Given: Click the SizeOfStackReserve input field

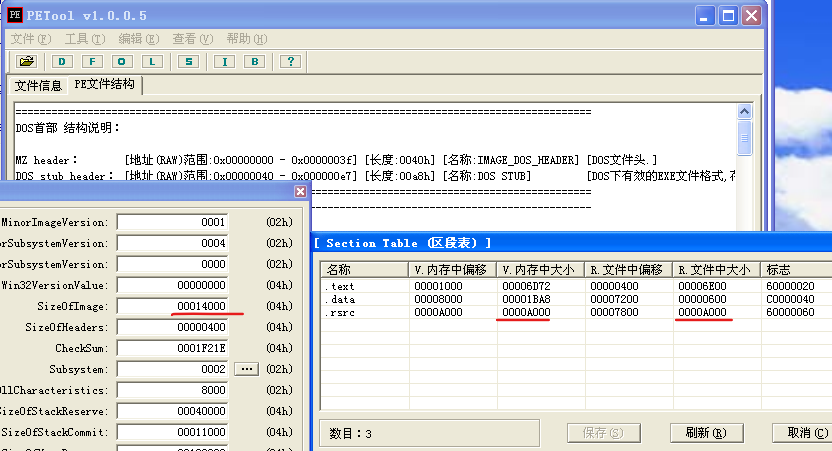Looking at the screenshot, I should (172, 411).
